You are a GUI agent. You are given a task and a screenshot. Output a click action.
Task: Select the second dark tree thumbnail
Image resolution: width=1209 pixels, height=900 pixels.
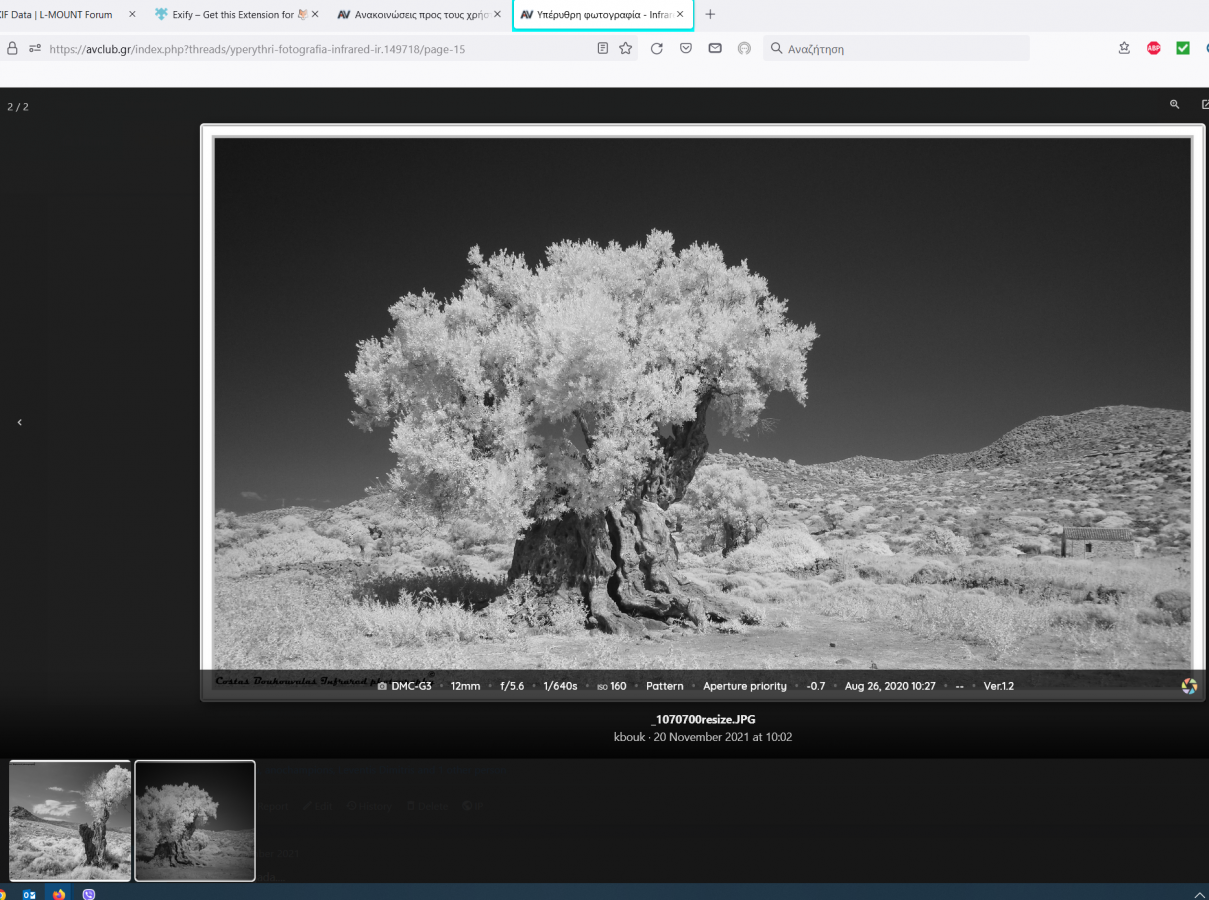point(195,821)
